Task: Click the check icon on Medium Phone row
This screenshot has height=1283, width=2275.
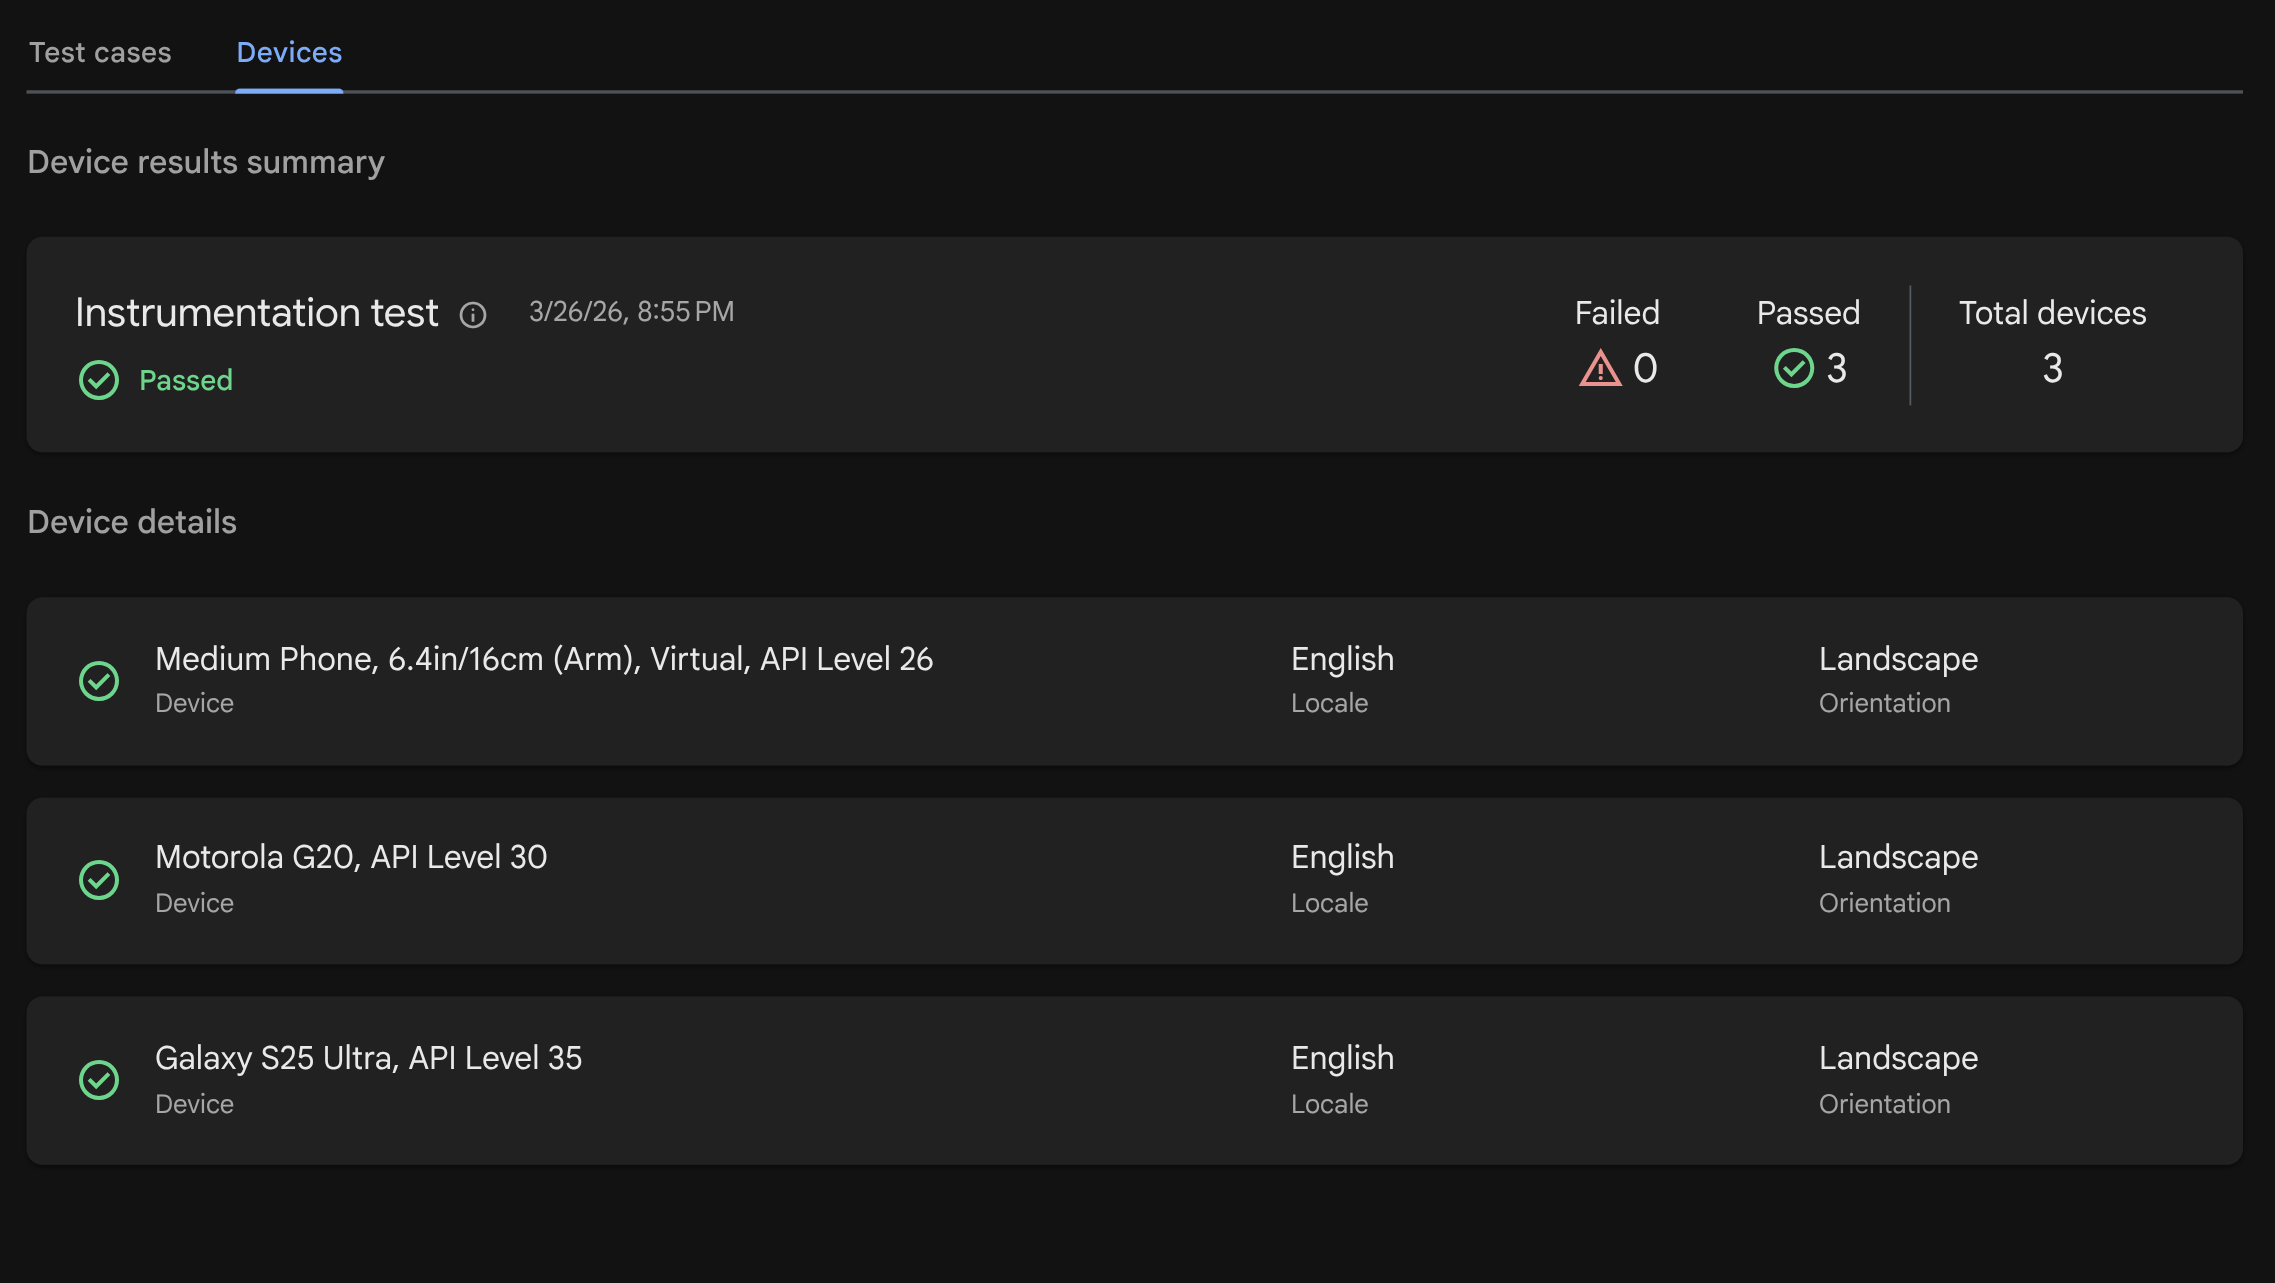Action: coord(98,680)
